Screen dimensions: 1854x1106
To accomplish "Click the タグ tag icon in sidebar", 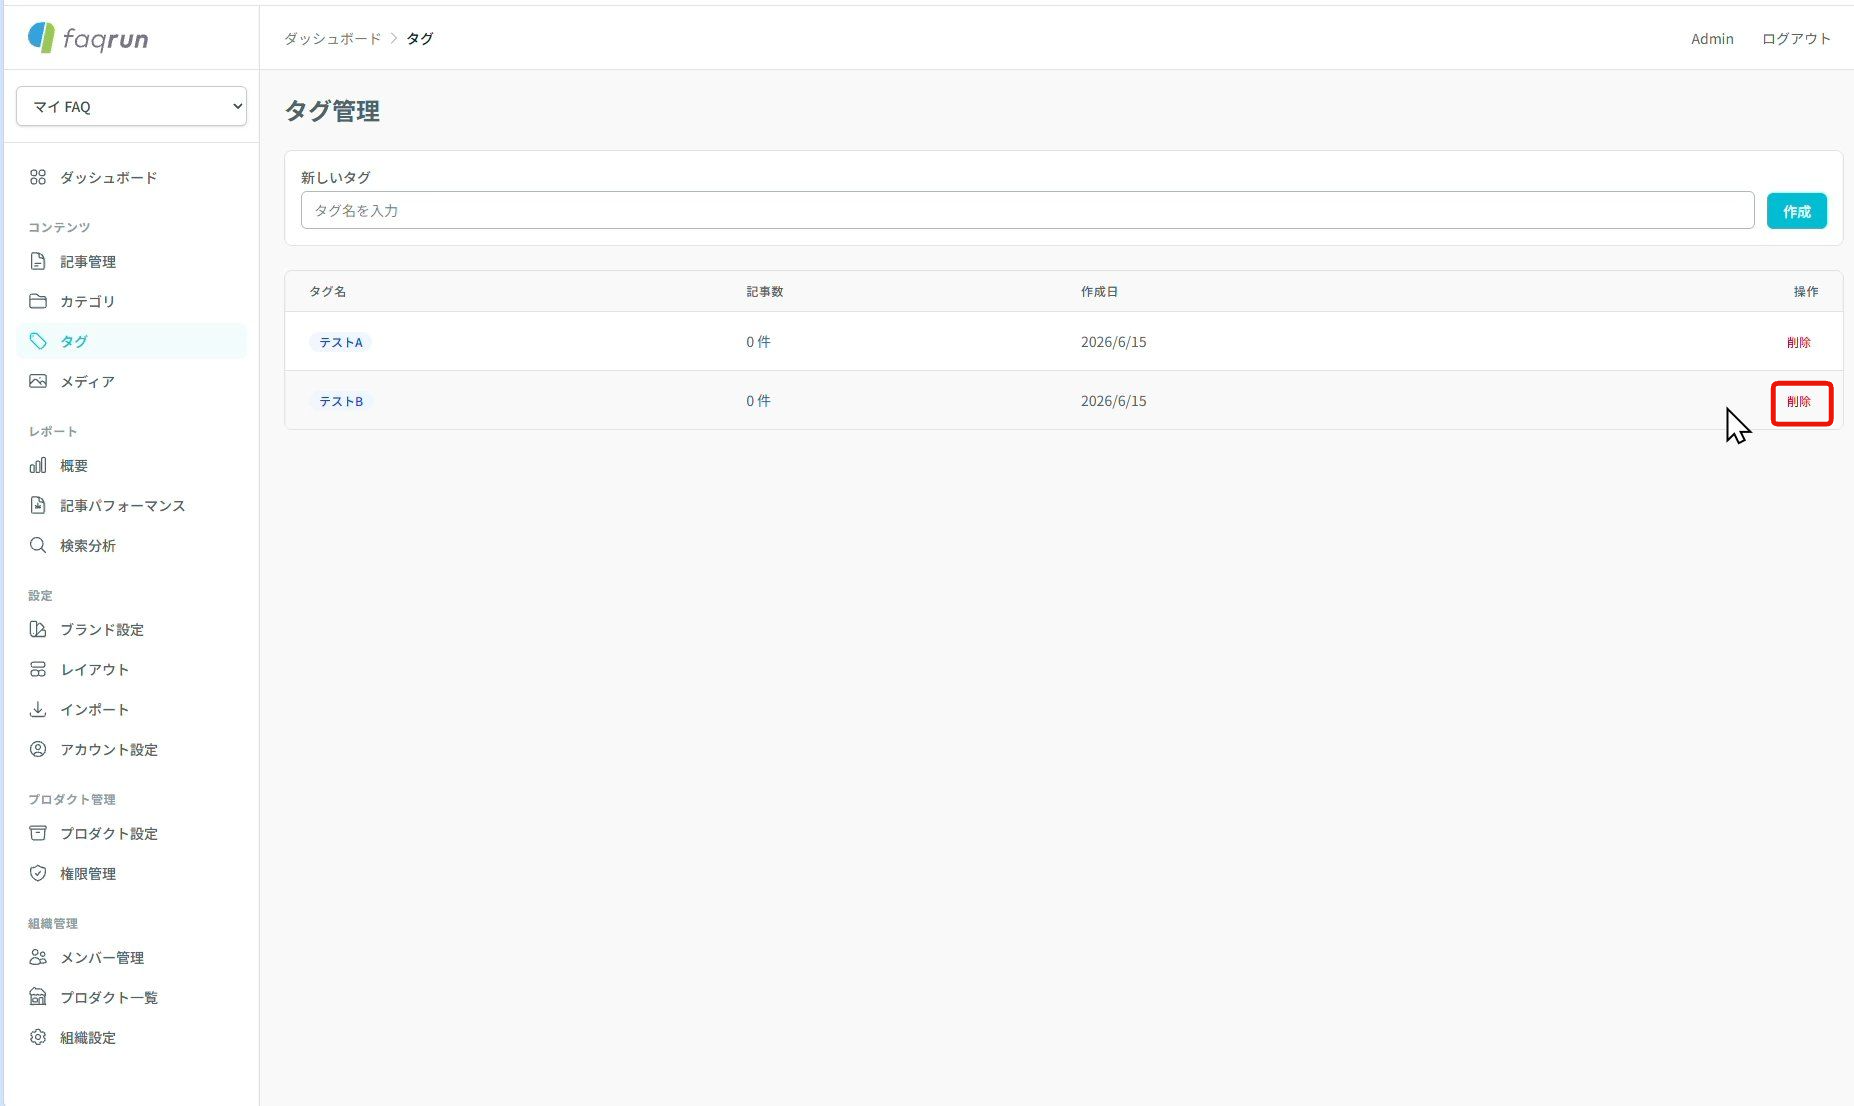I will pyautogui.click(x=38, y=341).
